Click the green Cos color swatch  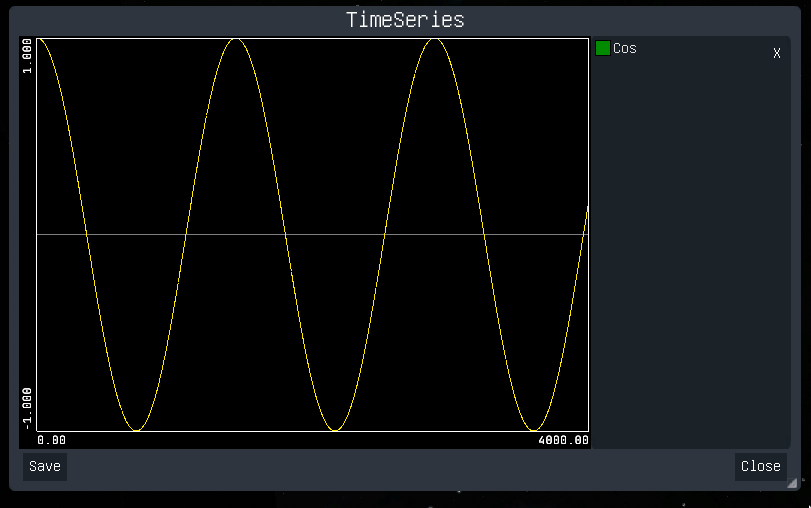point(603,48)
